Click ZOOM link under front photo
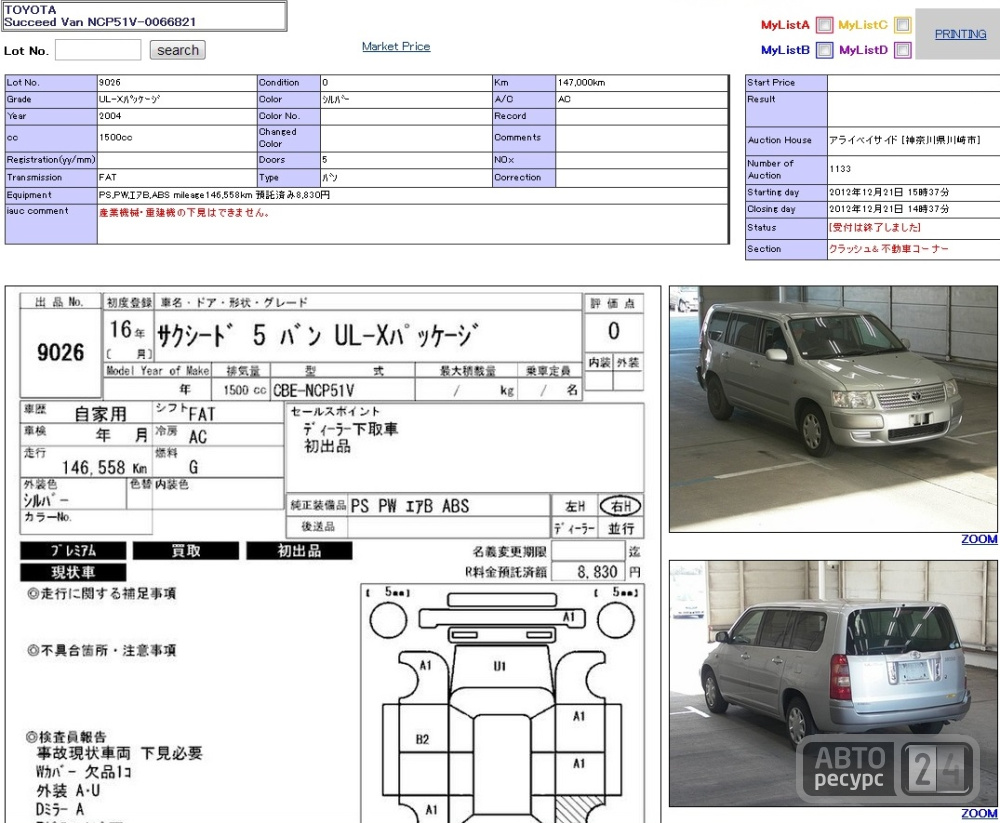The image size is (1000, 823). 979,539
